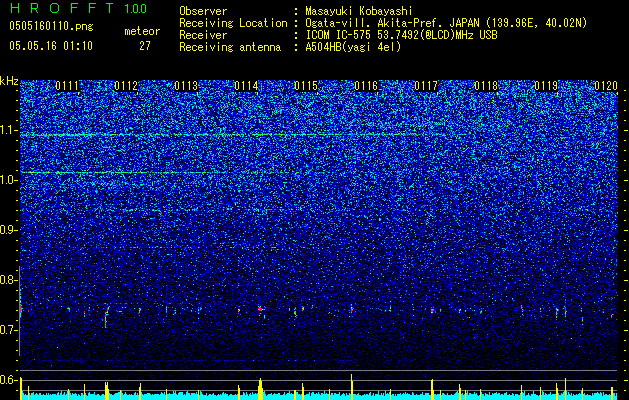Click the 1.0 frequency axis label
The image size is (629, 400).
coord(9,180)
